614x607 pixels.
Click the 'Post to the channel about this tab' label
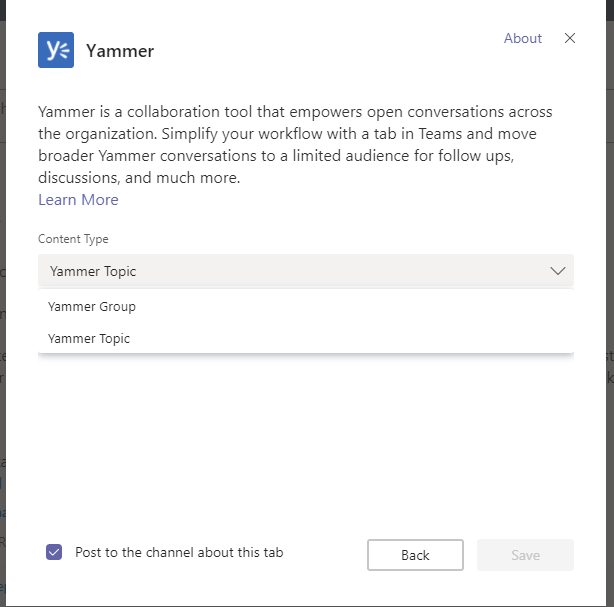click(x=179, y=552)
